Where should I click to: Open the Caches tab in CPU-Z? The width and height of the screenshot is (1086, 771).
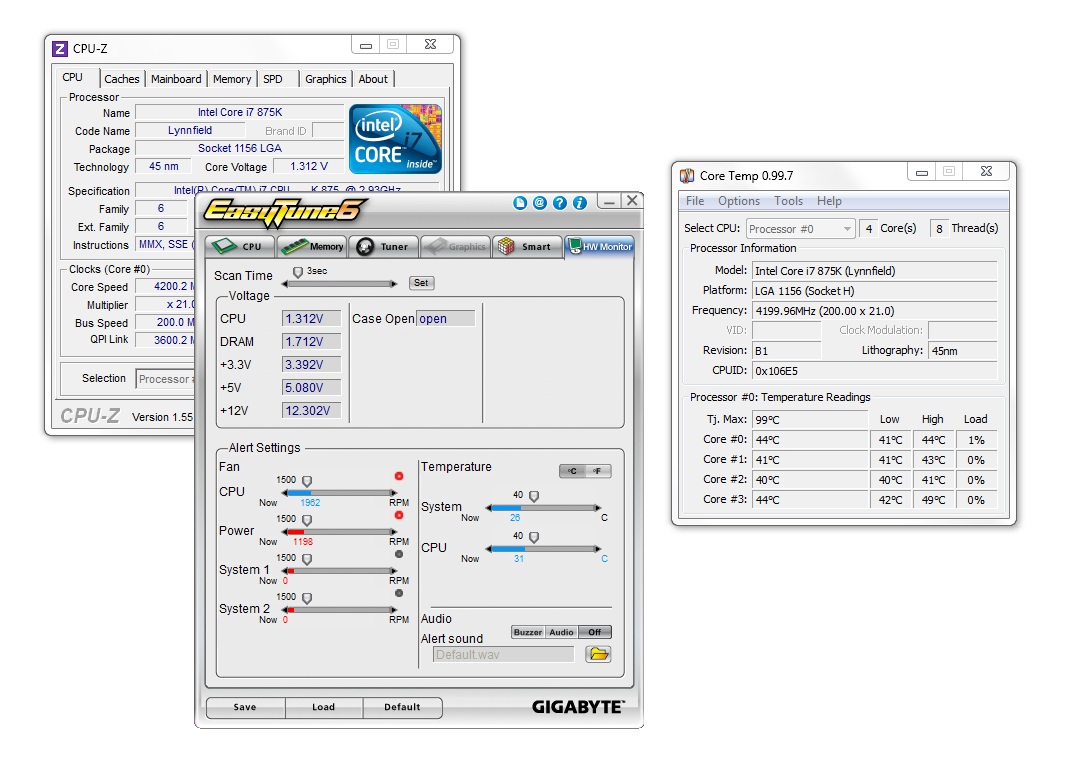pyautogui.click(x=122, y=79)
